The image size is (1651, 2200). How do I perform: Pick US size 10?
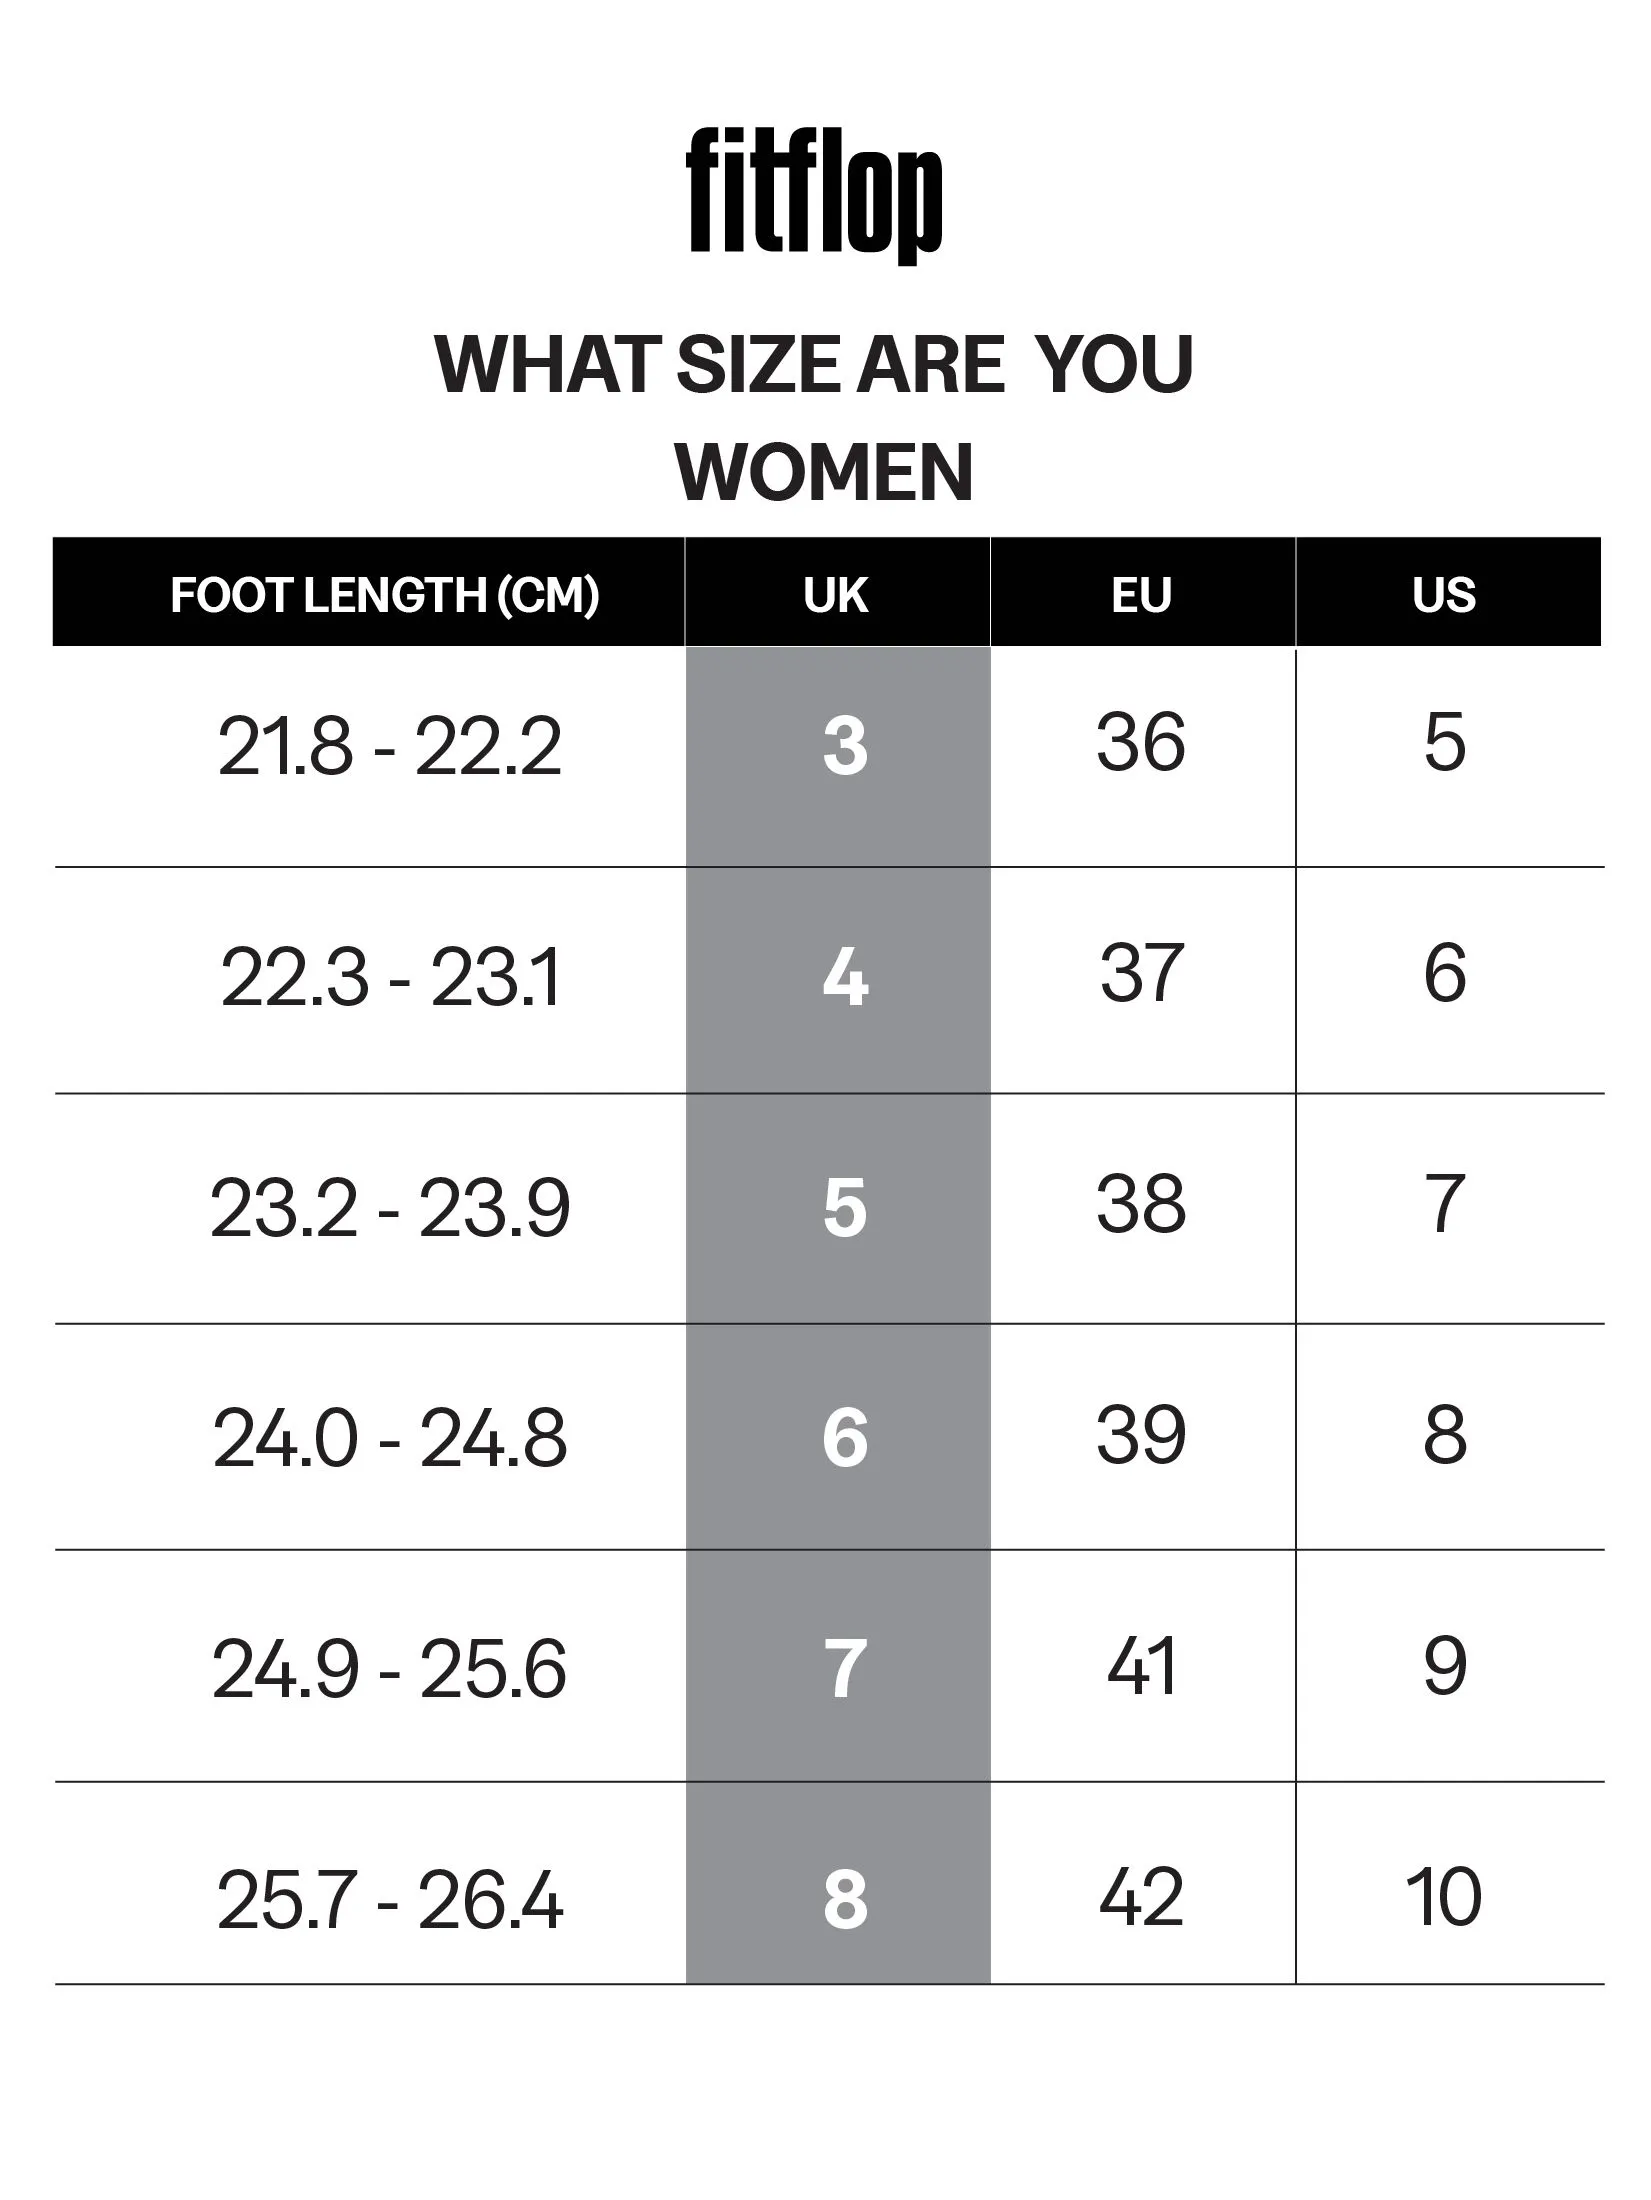[x=1444, y=1897]
